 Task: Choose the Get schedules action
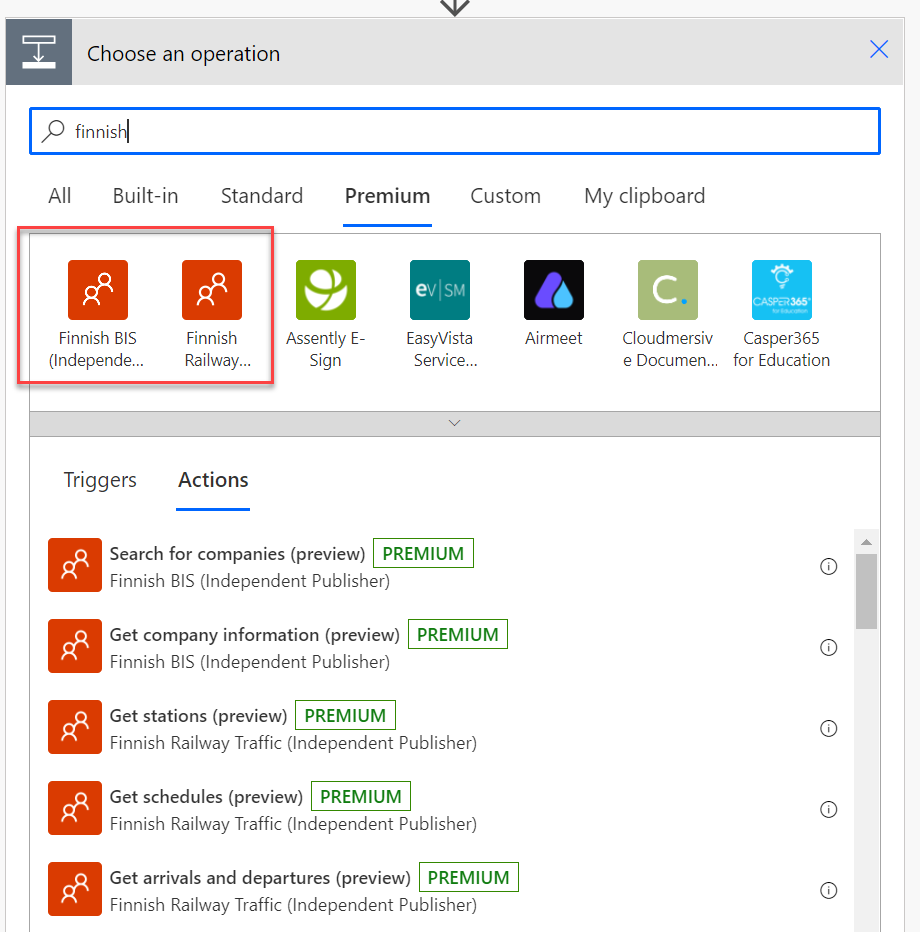[x=206, y=797]
